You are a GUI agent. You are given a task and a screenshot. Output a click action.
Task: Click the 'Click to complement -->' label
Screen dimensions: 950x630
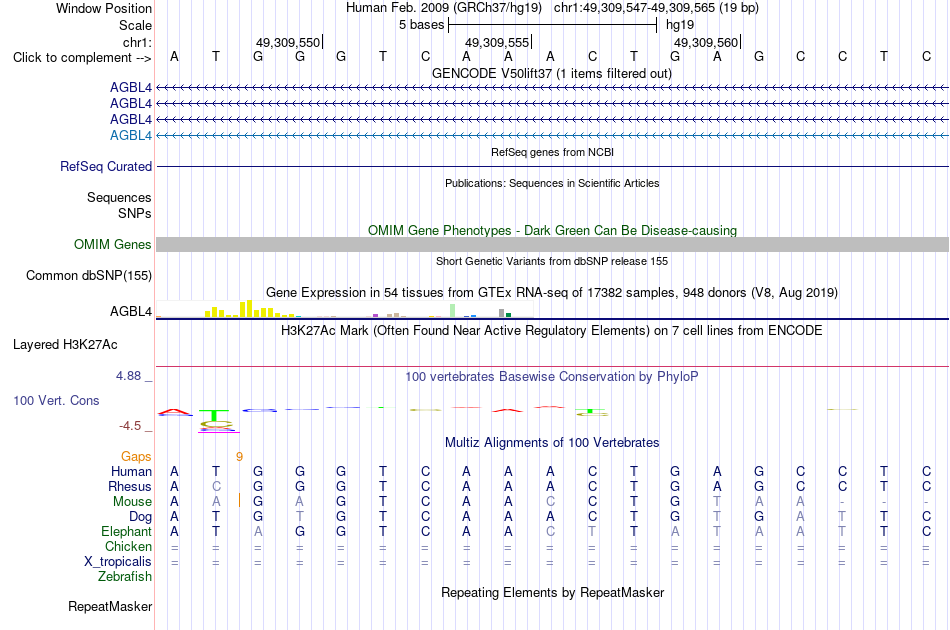82,58
